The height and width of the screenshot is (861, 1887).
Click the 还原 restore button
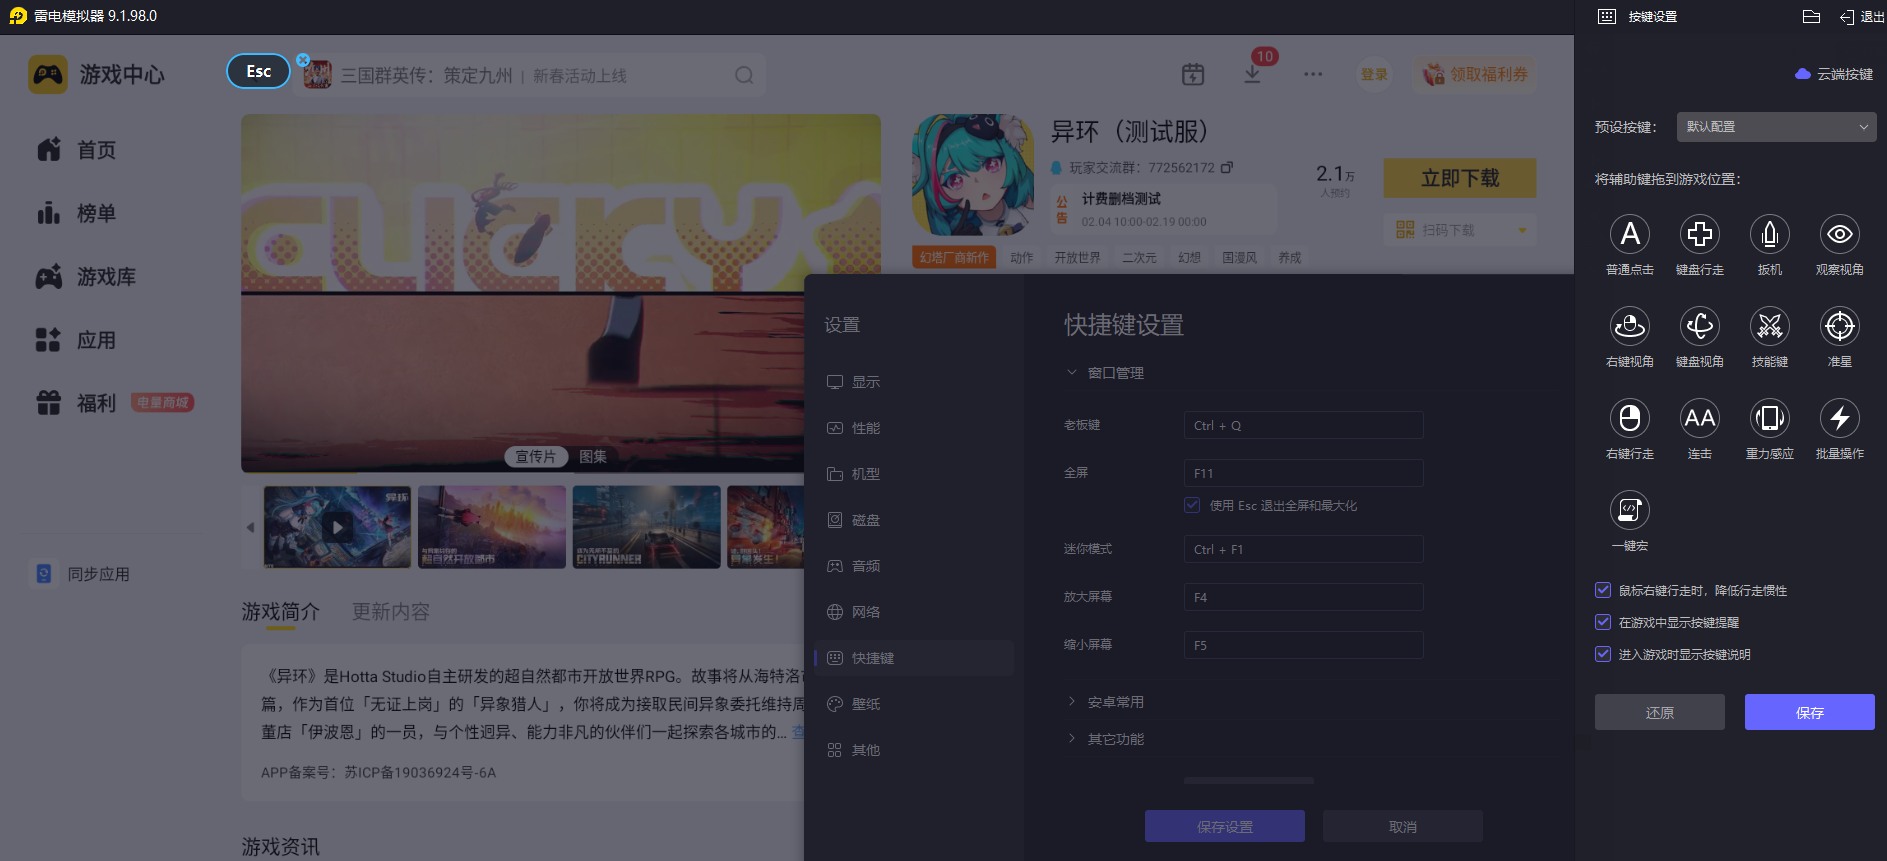pyautogui.click(x=1659, y=712)
